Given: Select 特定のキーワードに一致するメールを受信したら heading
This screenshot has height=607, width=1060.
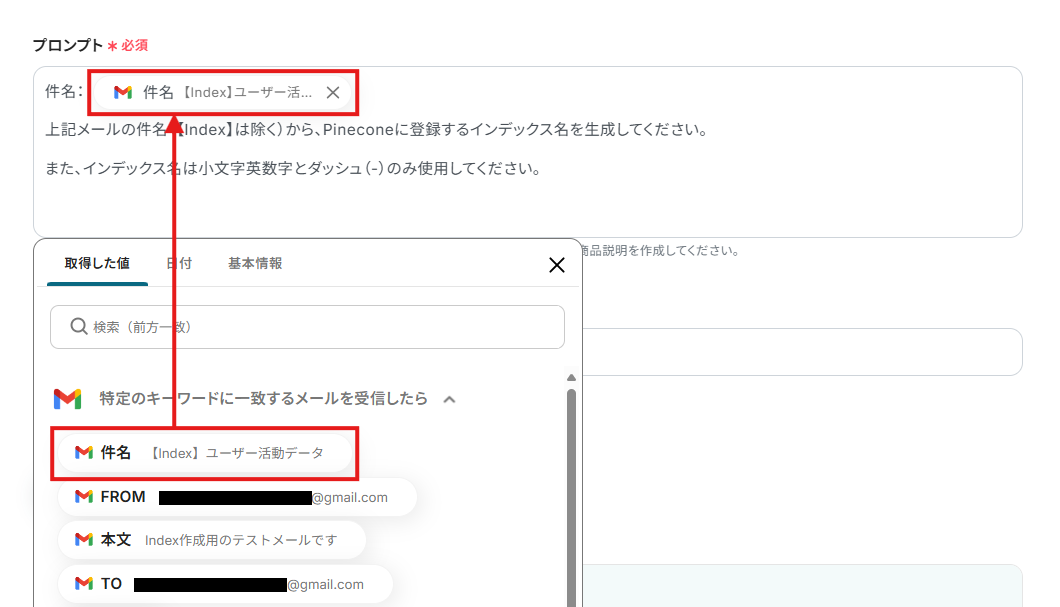Looking at the screenshot, I should (263, 399).
